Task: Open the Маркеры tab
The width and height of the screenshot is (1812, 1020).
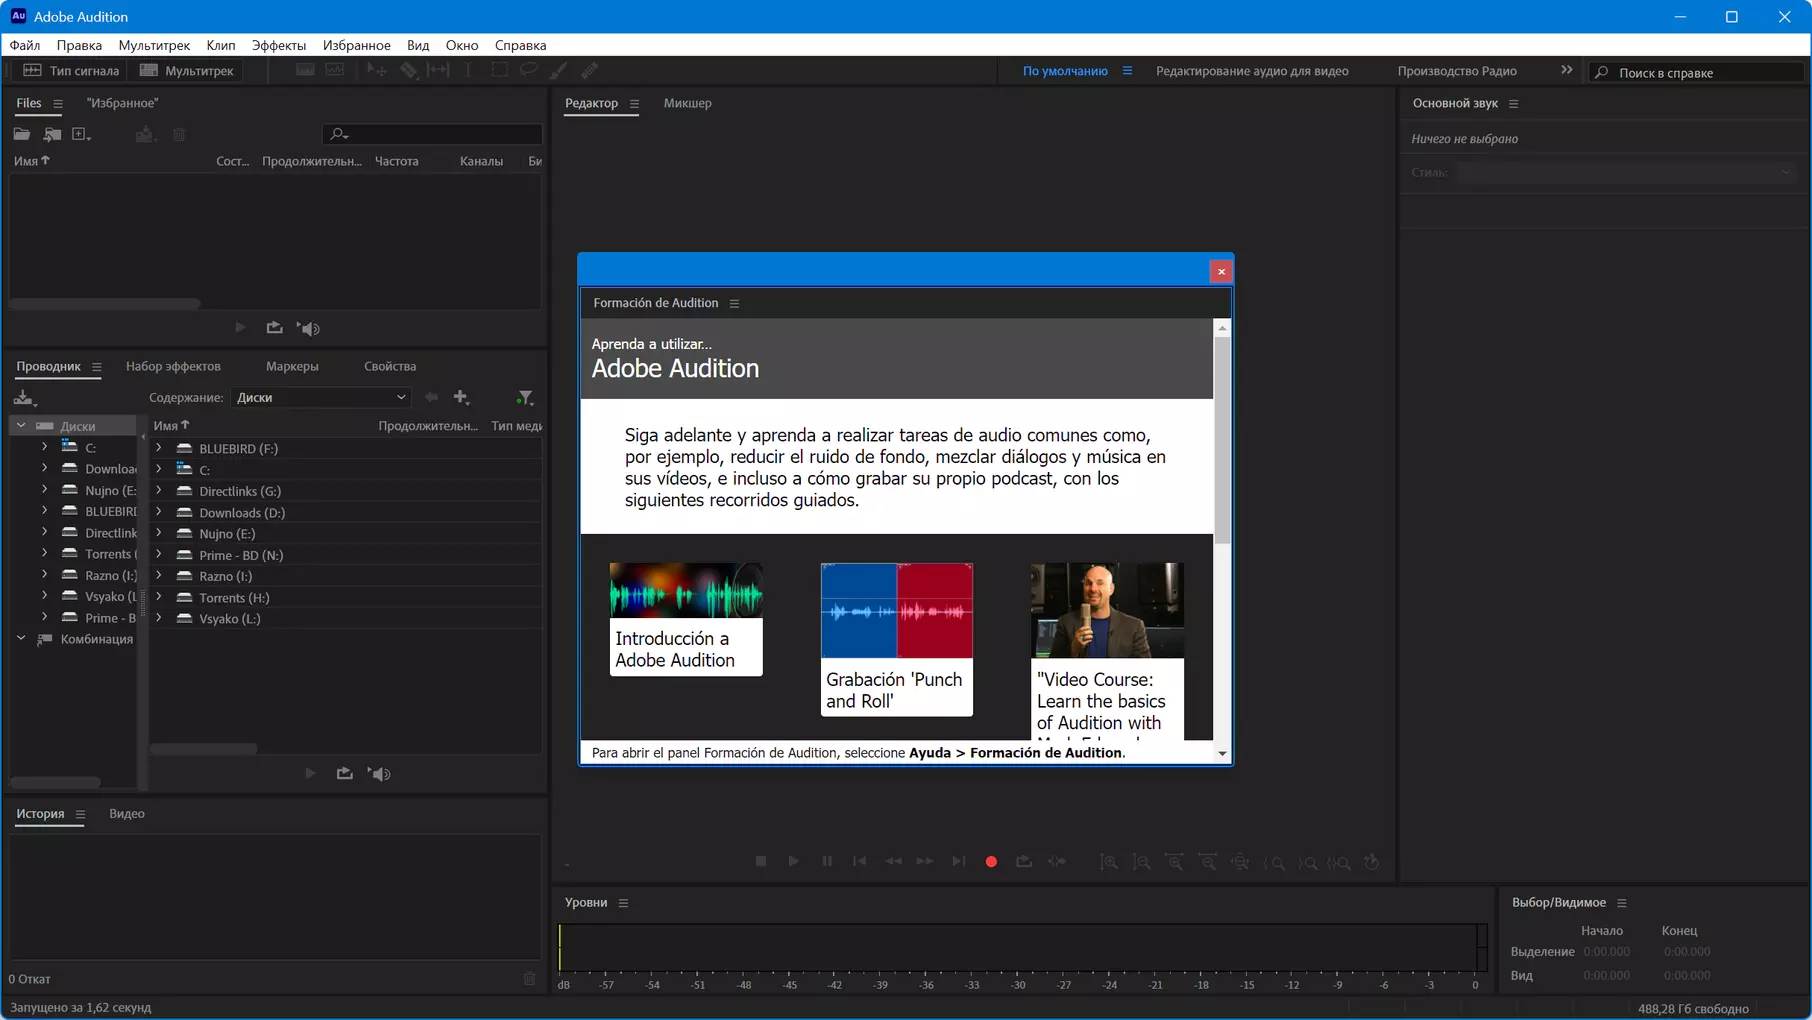Action: pos(292,366)
